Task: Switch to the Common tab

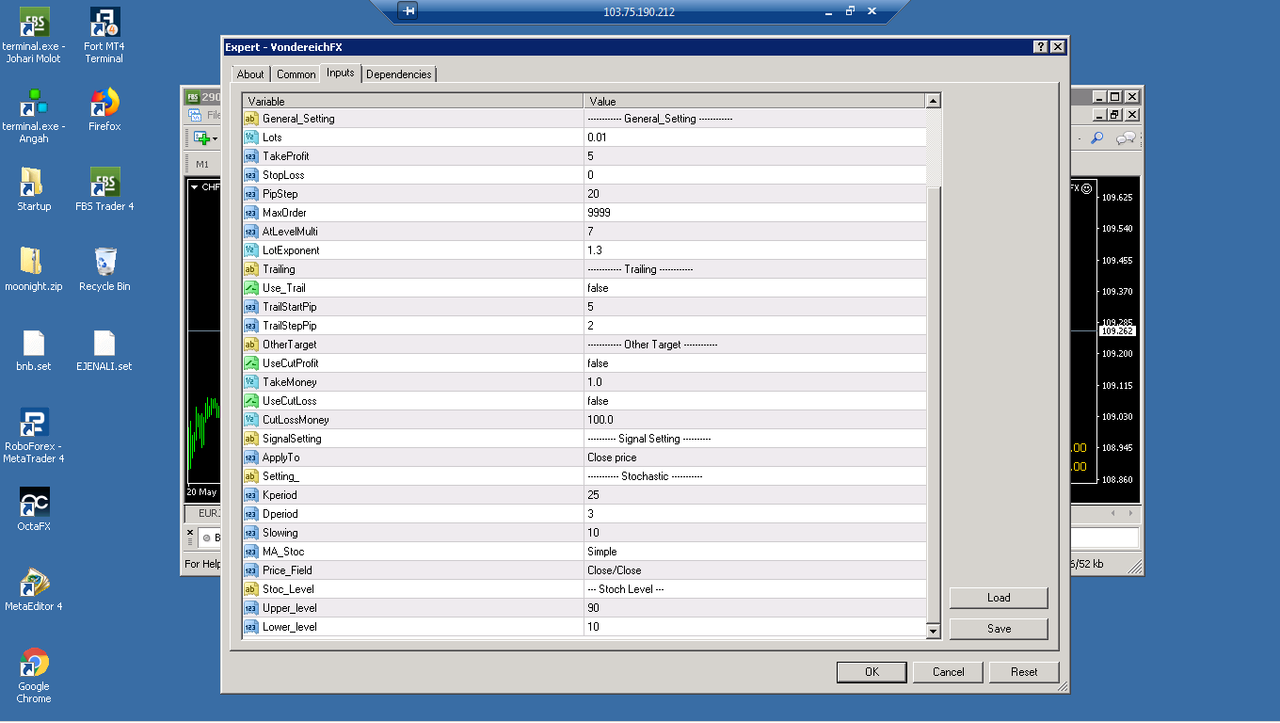Action: (x=296, y=74)
